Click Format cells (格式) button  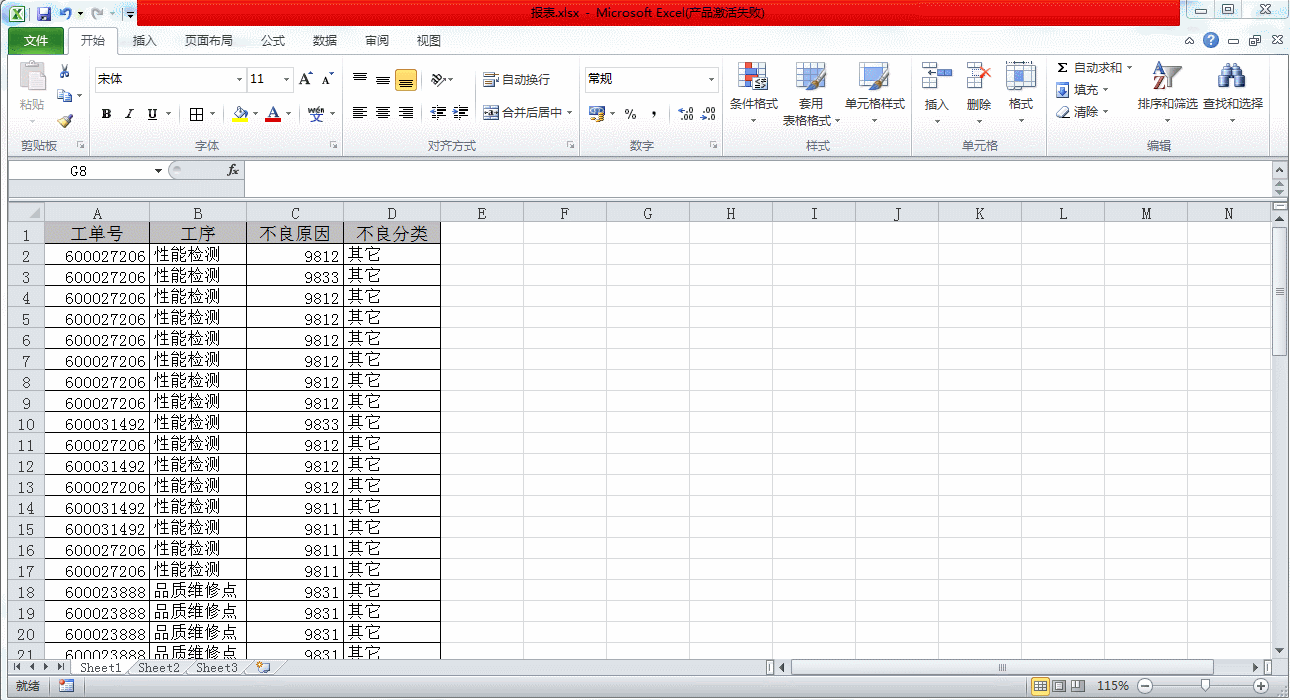pos(1021,92)
